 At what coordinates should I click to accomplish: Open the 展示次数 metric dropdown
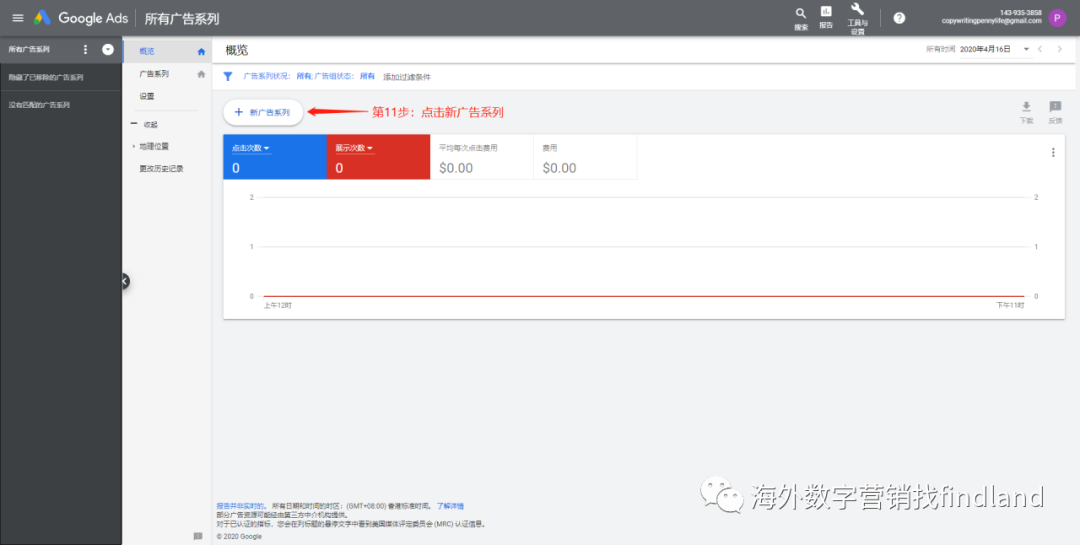tap(354, 148)
